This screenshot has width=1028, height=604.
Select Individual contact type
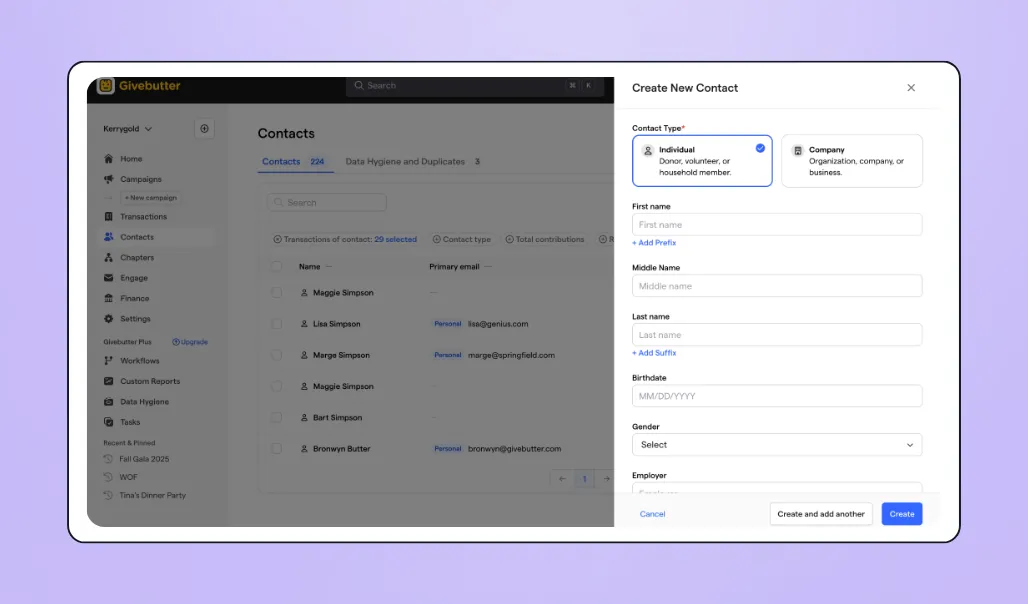(x=702, y=161)
